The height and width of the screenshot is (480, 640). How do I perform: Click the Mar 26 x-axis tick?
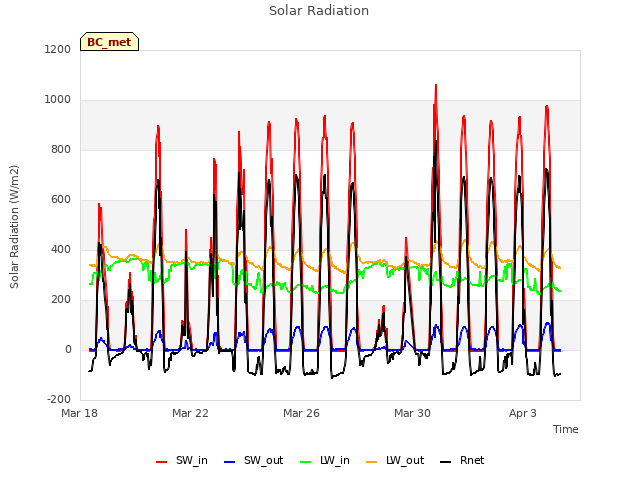[x=301, y=413]
